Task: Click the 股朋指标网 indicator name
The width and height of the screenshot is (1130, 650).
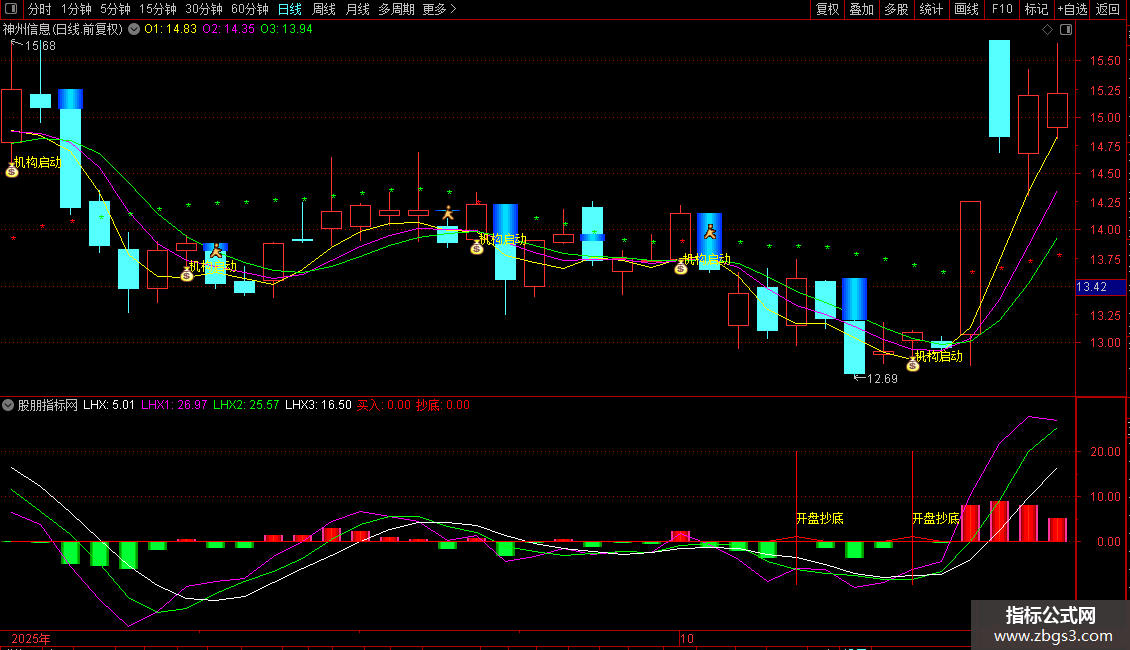Action: coord(48,405)
